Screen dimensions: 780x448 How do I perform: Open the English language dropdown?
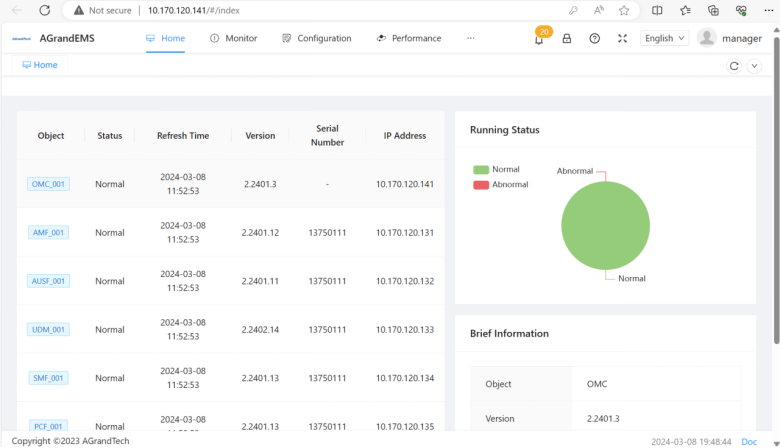click(664, 38)
